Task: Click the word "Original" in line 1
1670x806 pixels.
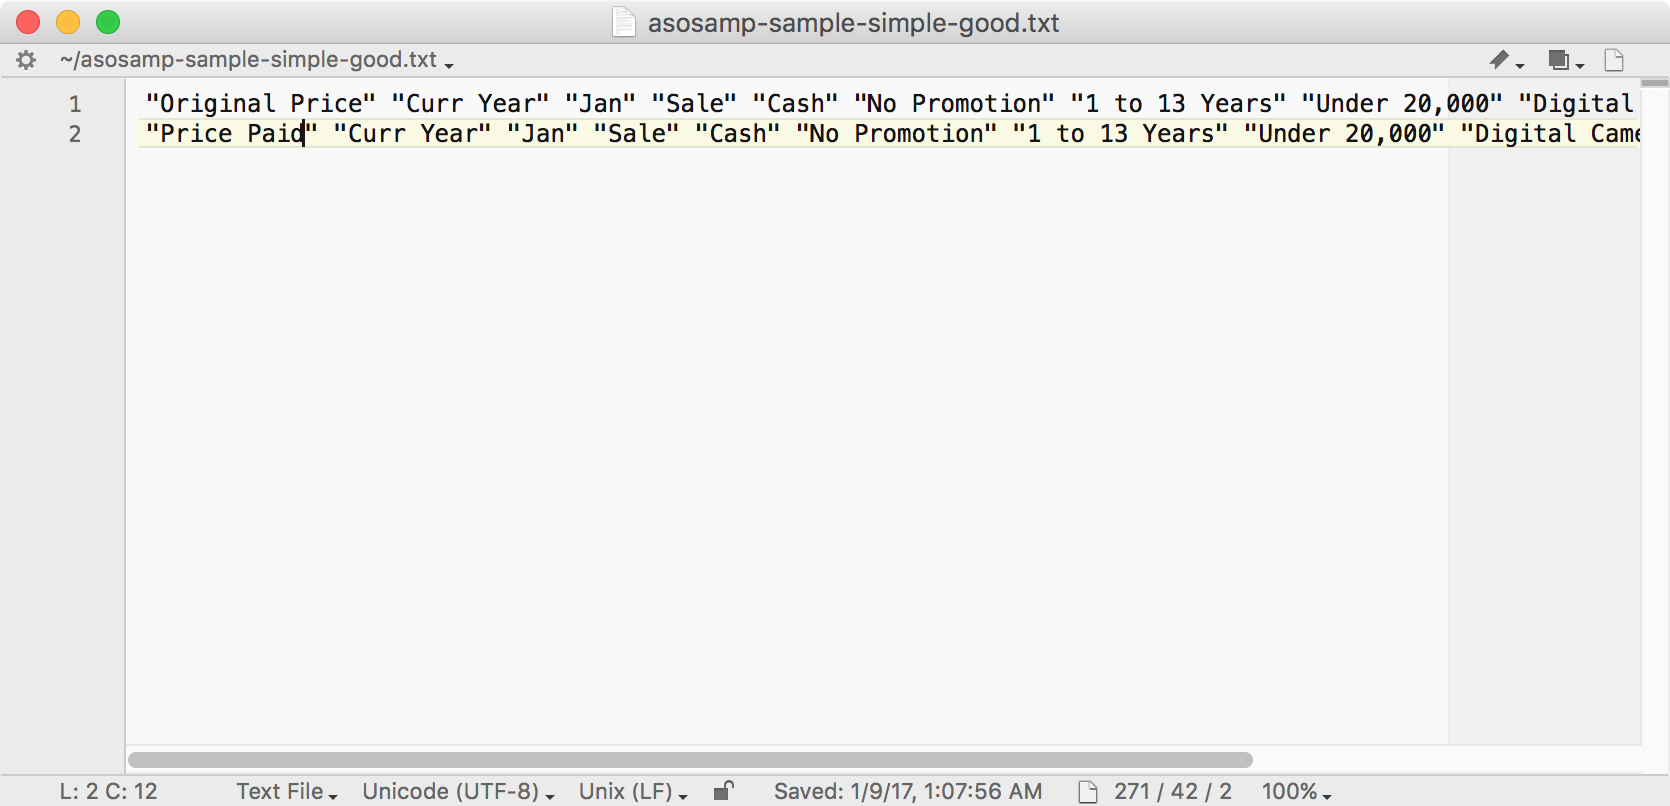Action: coord(218,104)
